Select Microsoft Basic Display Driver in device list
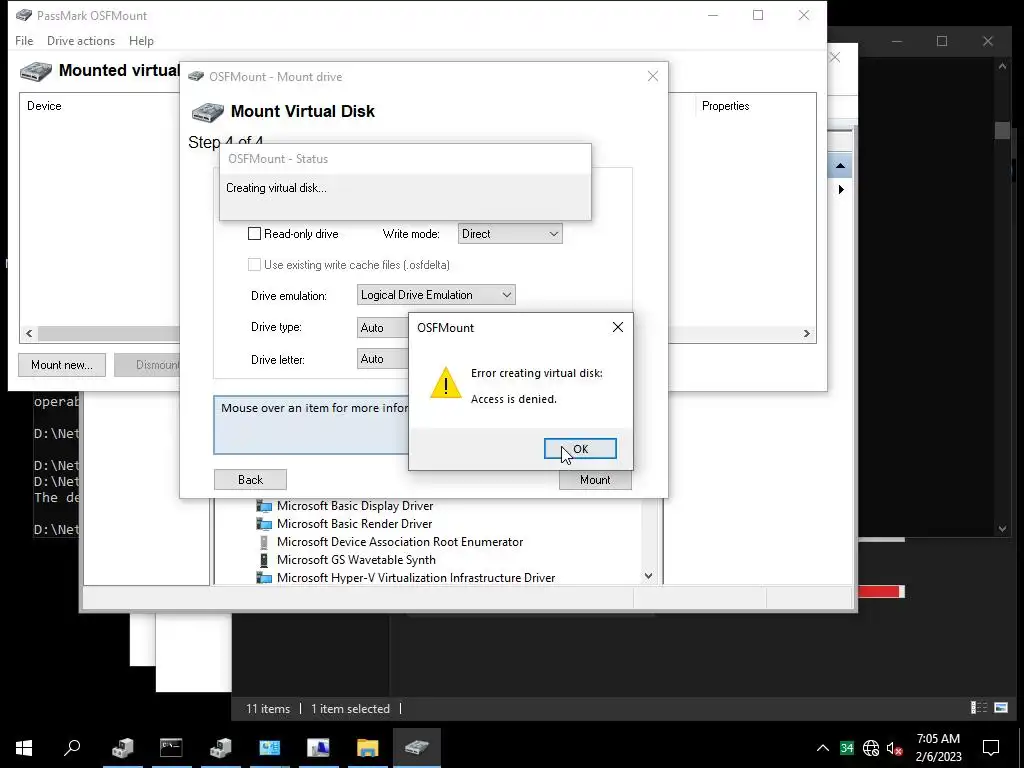1024x768 pixels. [355, 505]
